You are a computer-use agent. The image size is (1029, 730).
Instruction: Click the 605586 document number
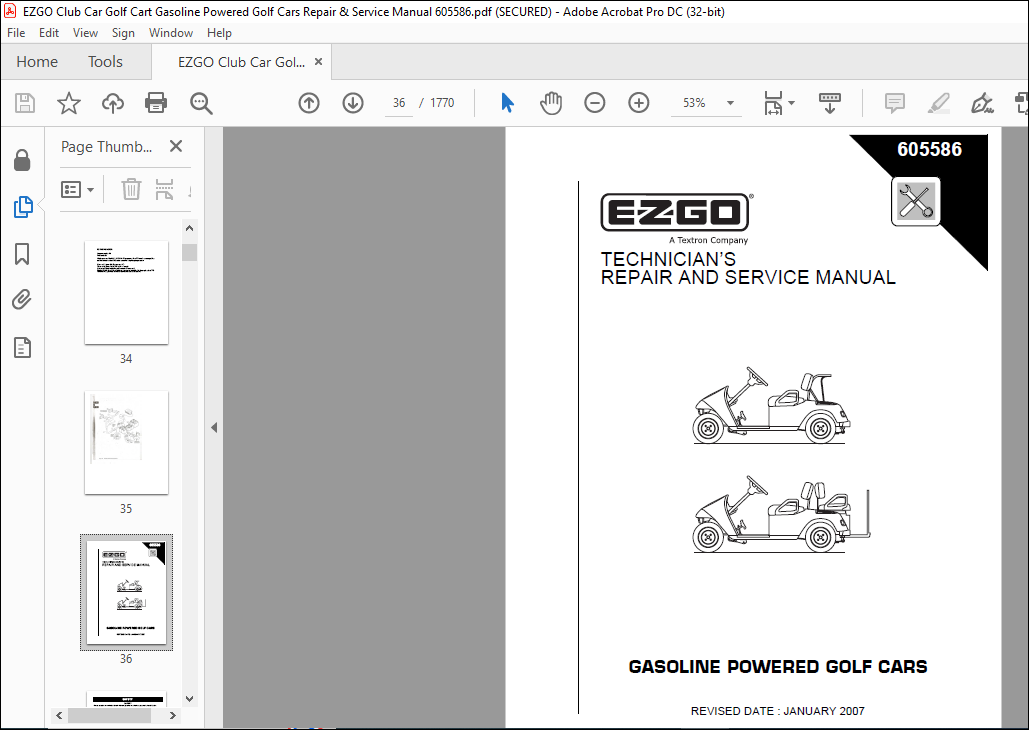point(929,149)
